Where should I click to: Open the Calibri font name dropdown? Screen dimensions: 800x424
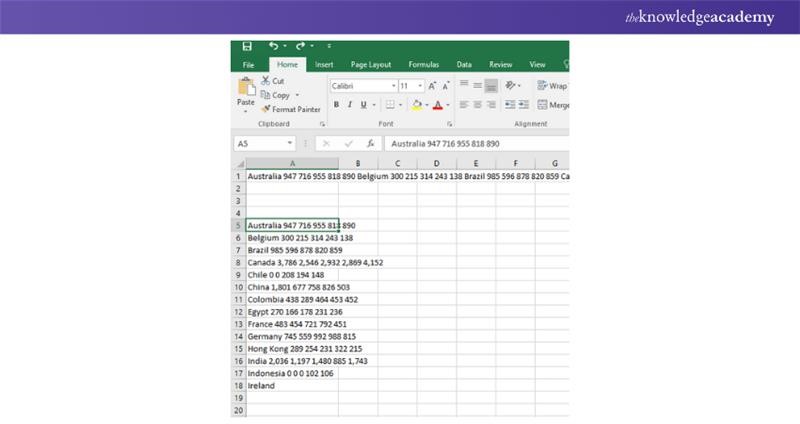(393, 86)
